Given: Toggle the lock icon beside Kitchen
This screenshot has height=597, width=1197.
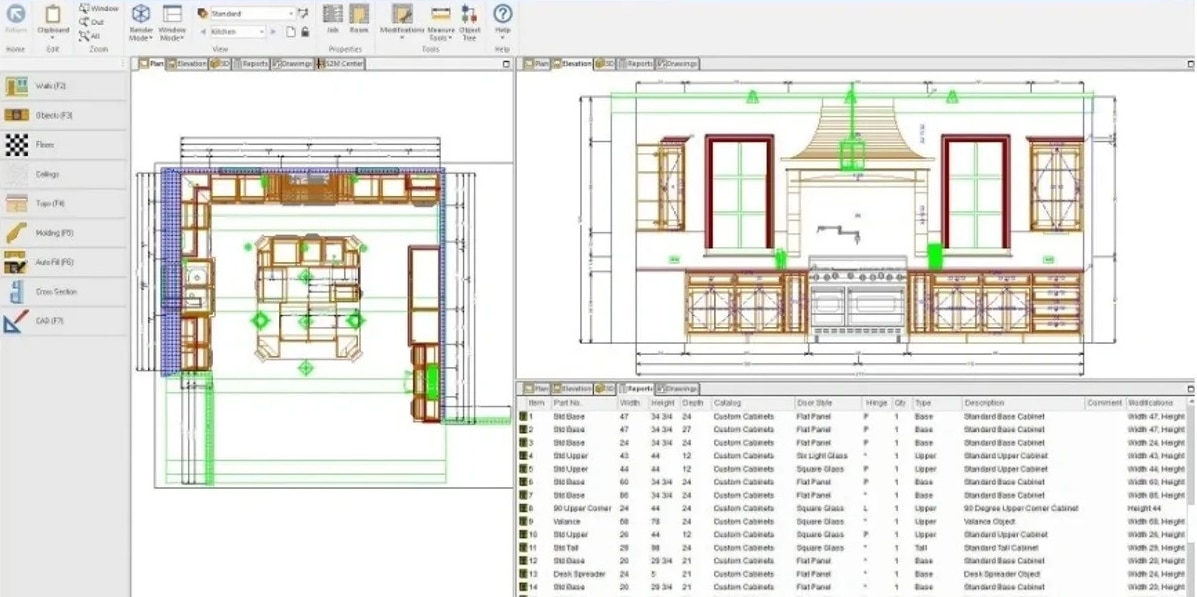Looking at the screenshot, I should 305,32.
